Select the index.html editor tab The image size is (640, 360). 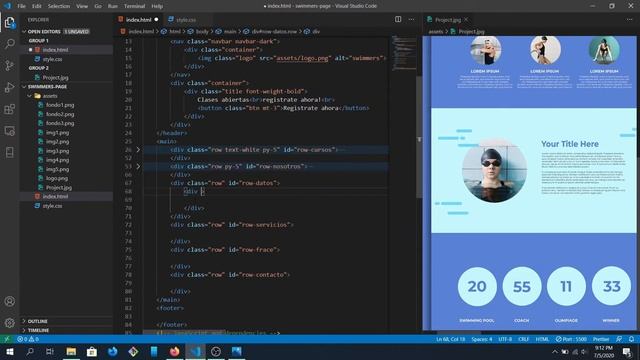click(138, 20)
